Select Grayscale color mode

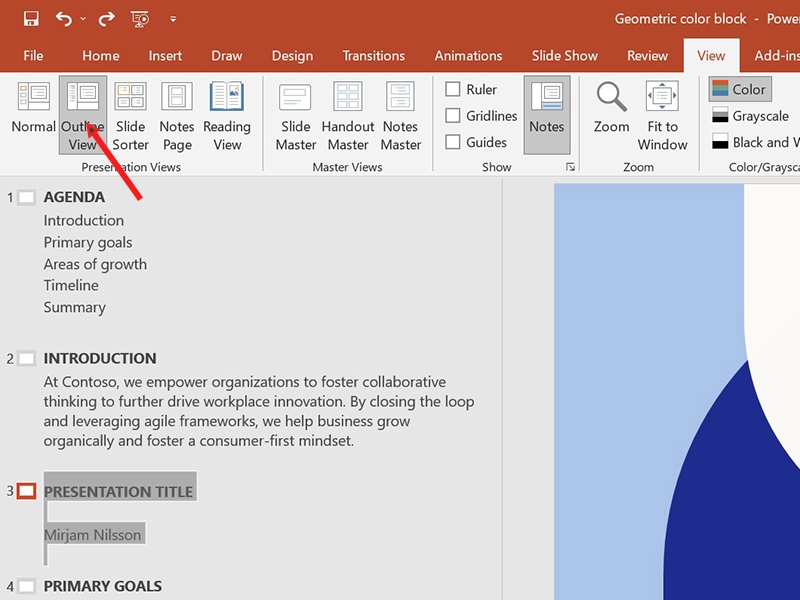(751, 116)
